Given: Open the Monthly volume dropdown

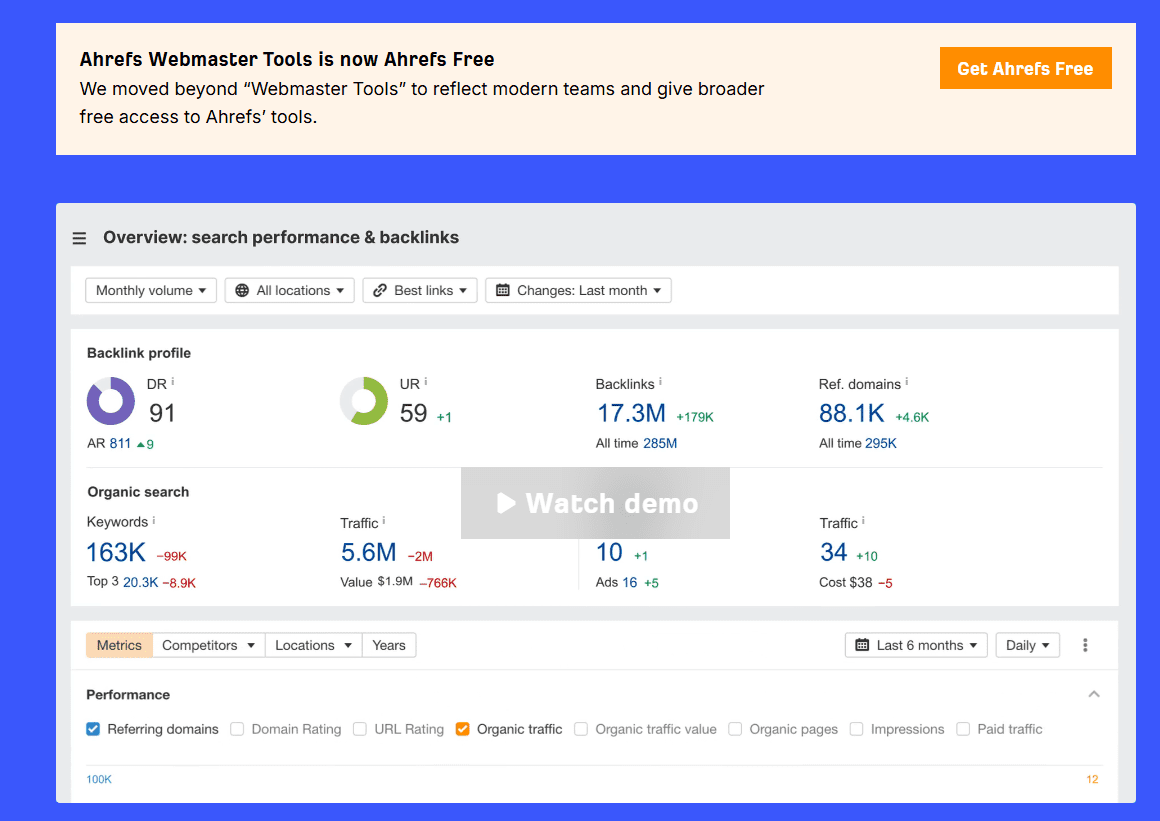Looking at the screenshot, I should (151, 291).
